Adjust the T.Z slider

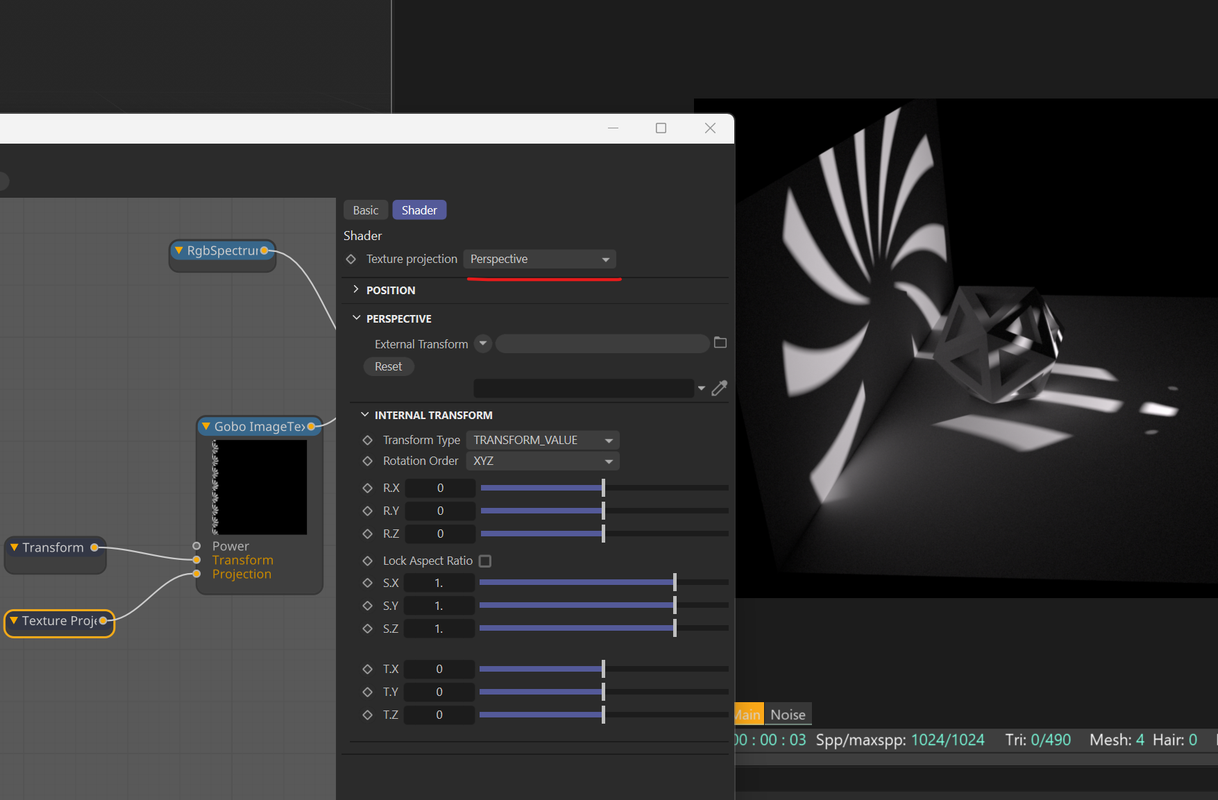tap(604, 715)
